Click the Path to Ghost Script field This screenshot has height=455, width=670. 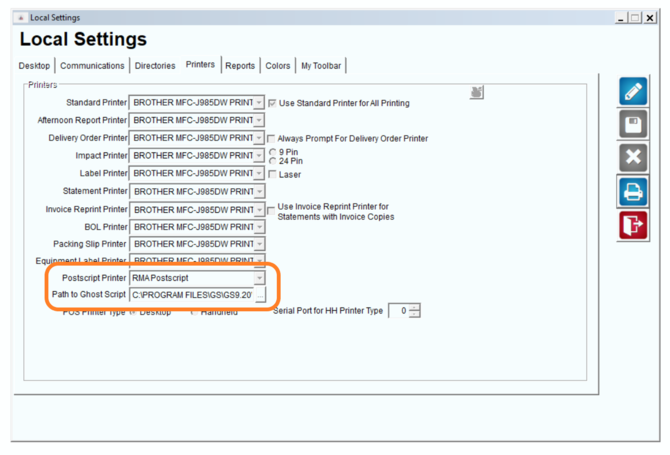point(192,295)
